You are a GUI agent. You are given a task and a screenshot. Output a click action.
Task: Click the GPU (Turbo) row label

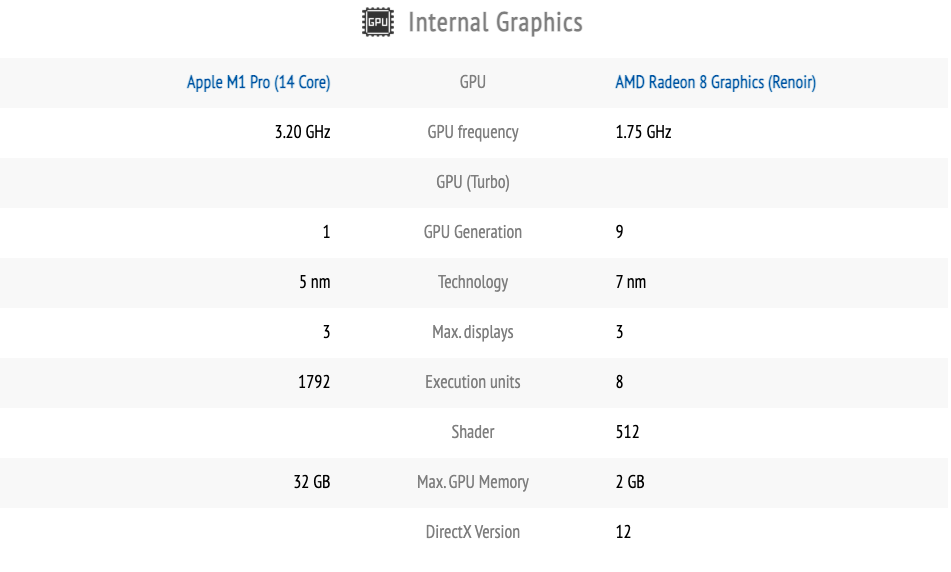click(472, 182)
